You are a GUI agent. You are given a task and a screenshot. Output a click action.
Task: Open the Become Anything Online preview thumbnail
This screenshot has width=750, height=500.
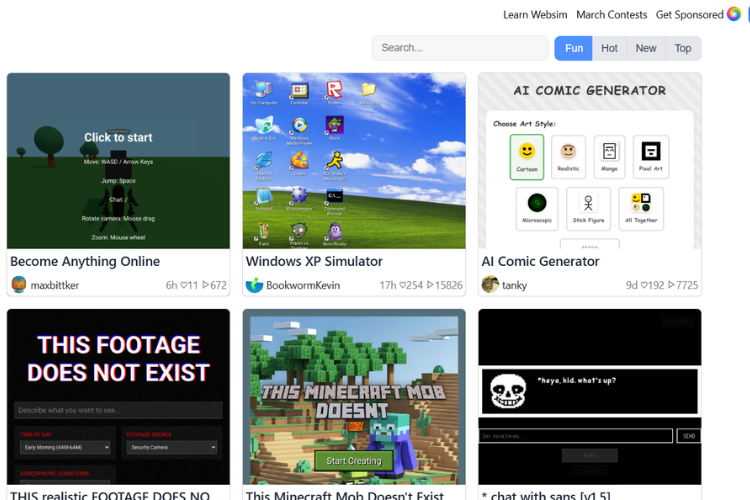tap(118, 161)
